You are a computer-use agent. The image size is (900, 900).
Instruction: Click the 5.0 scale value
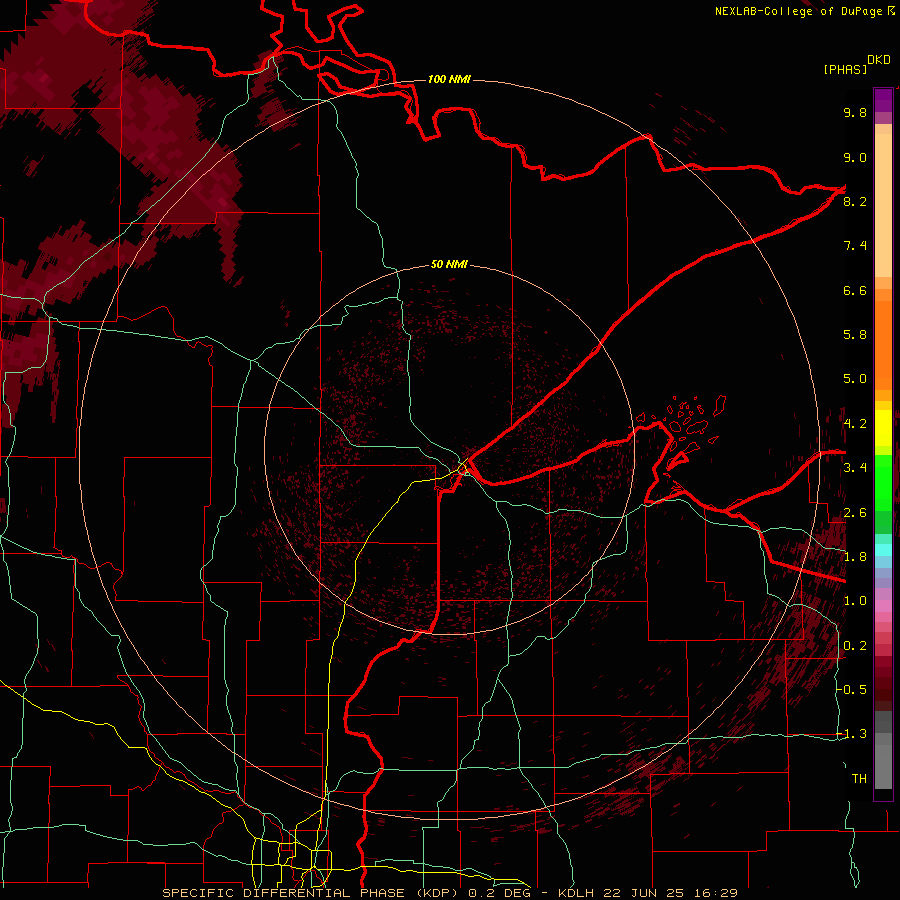point(855,379)
